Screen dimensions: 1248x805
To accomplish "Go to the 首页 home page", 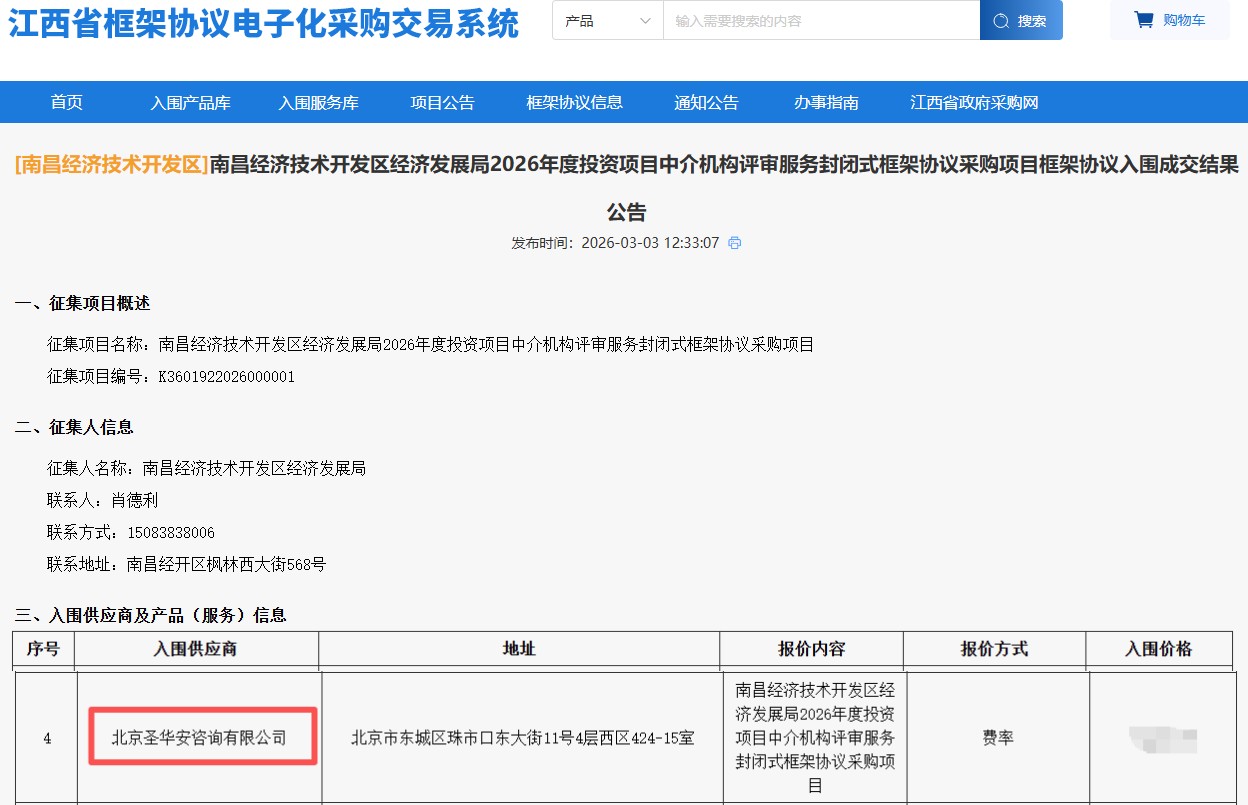I will click(67, 102).
